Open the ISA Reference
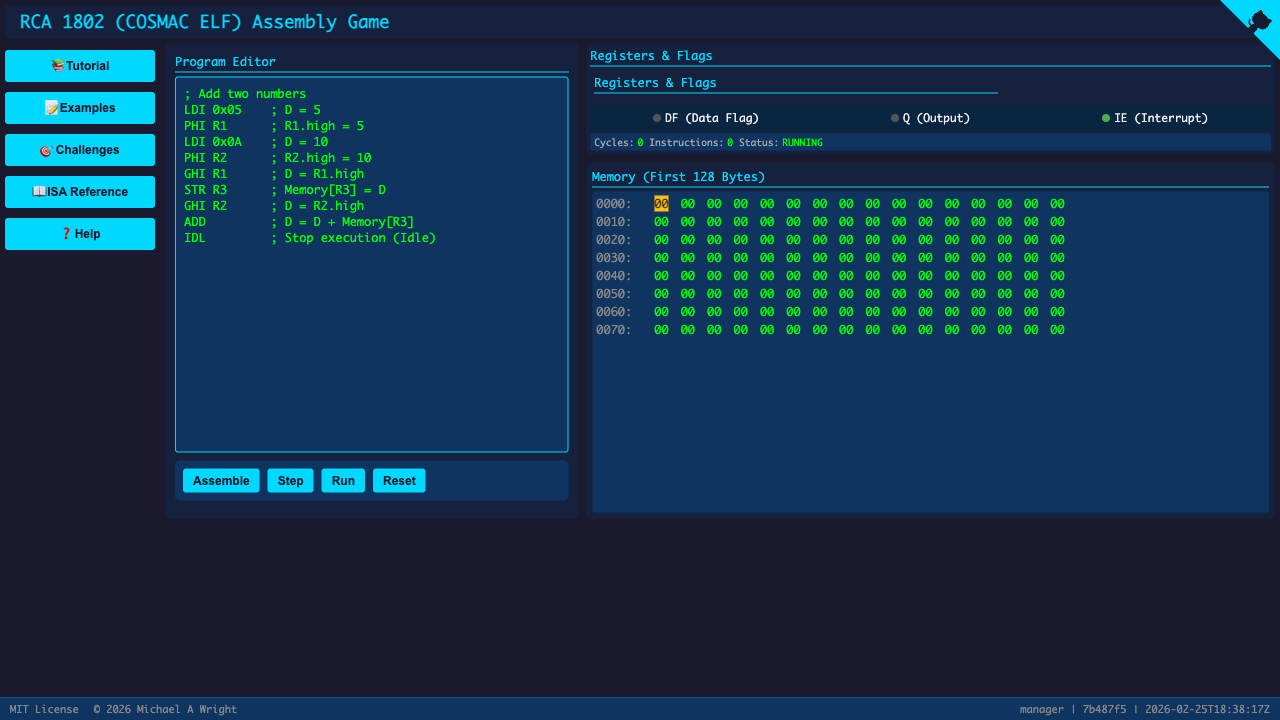This screenshot has width=1280, height=720. pos(80,192)
